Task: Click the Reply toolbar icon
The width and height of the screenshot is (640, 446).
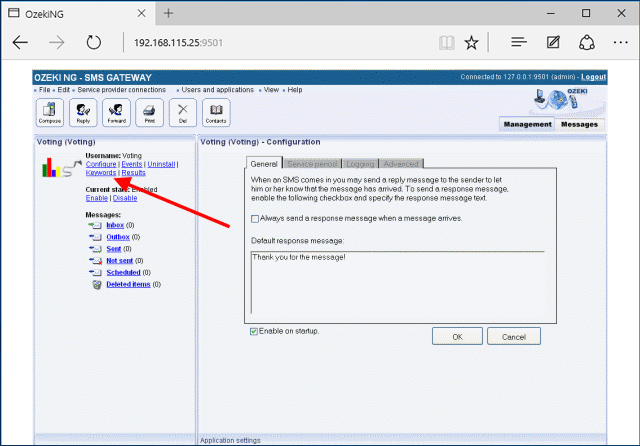Action: pyautogui.click(x=83, y=113)
